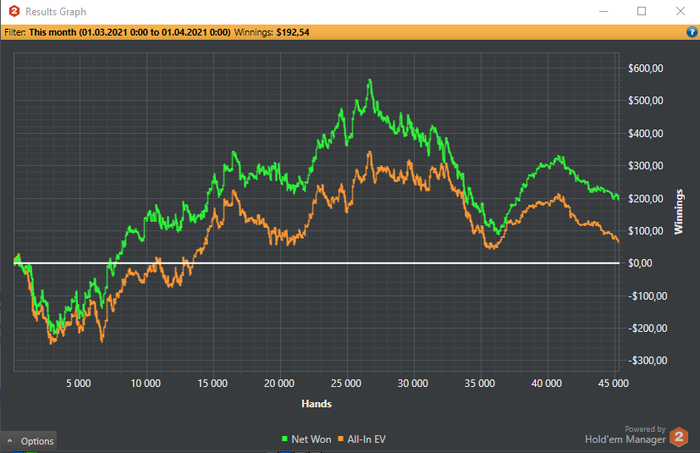
Task: Maximize the Results Graph window
Action: (642, 11)
